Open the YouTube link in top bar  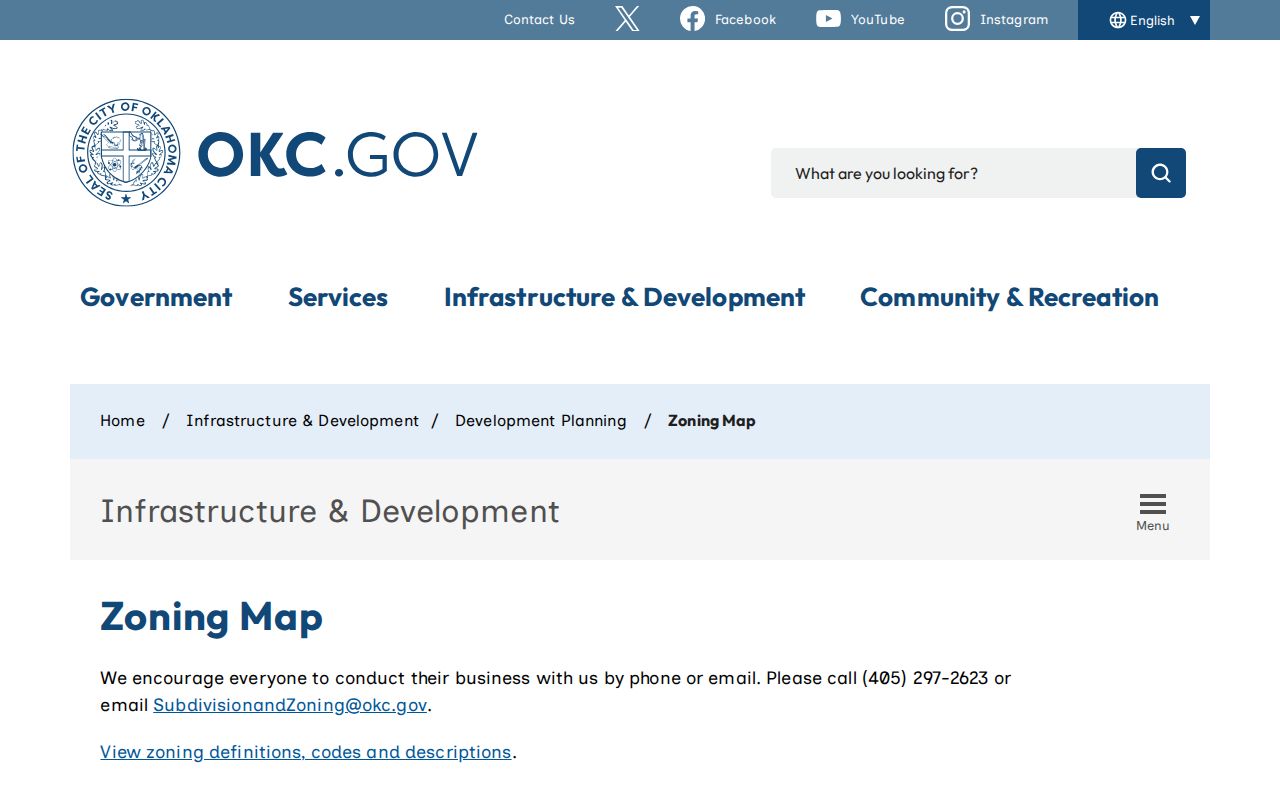point(860,19)
